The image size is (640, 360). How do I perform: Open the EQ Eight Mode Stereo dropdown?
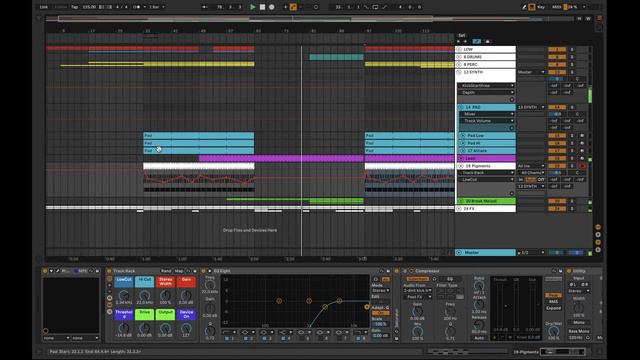click(x=380, y=291)
